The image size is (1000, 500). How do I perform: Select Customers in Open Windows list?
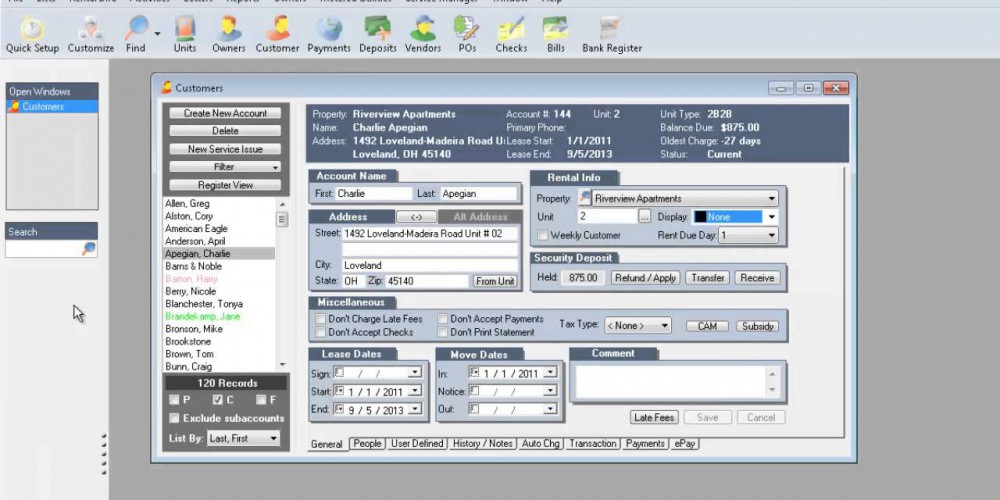point(52,107)
